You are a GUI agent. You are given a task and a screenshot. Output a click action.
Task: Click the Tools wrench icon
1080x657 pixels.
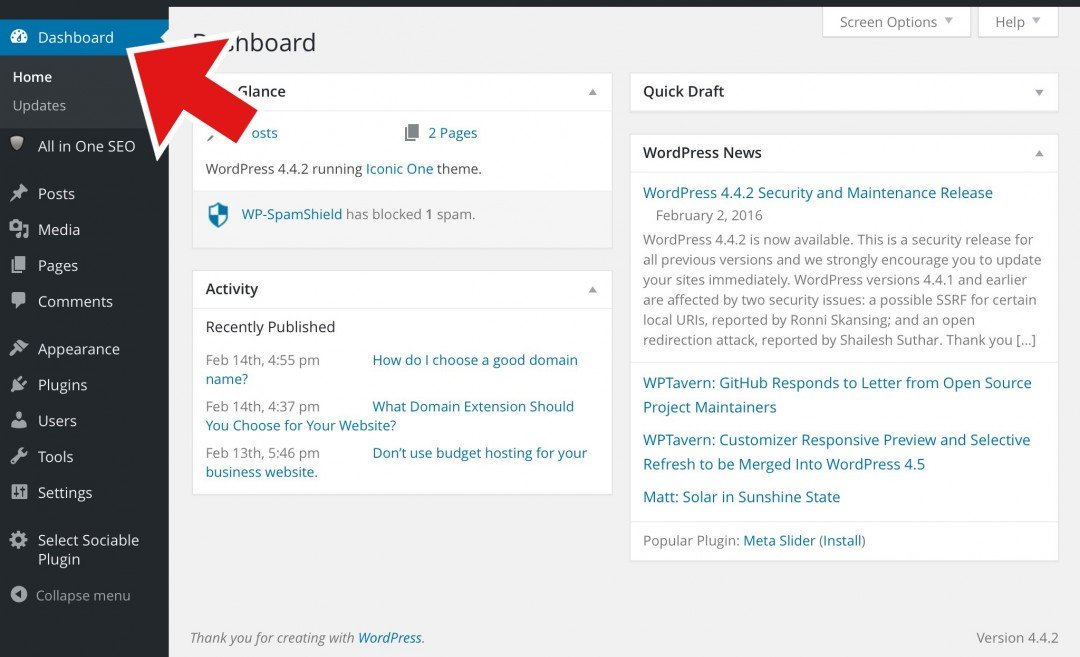pyautogui.click(x=19, y=455)
